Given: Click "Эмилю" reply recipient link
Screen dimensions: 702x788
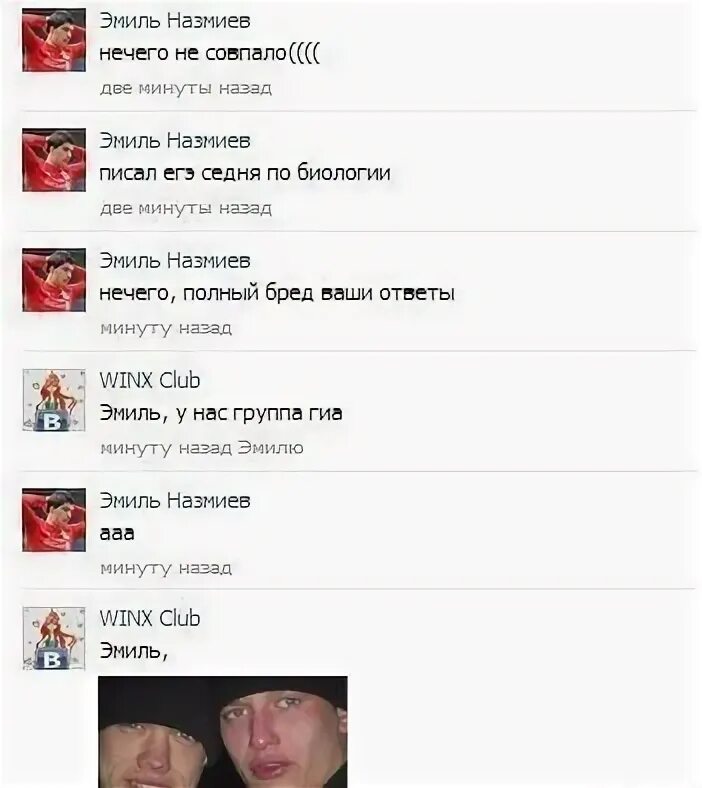Looking at the screenshot, I should (270, 448).
